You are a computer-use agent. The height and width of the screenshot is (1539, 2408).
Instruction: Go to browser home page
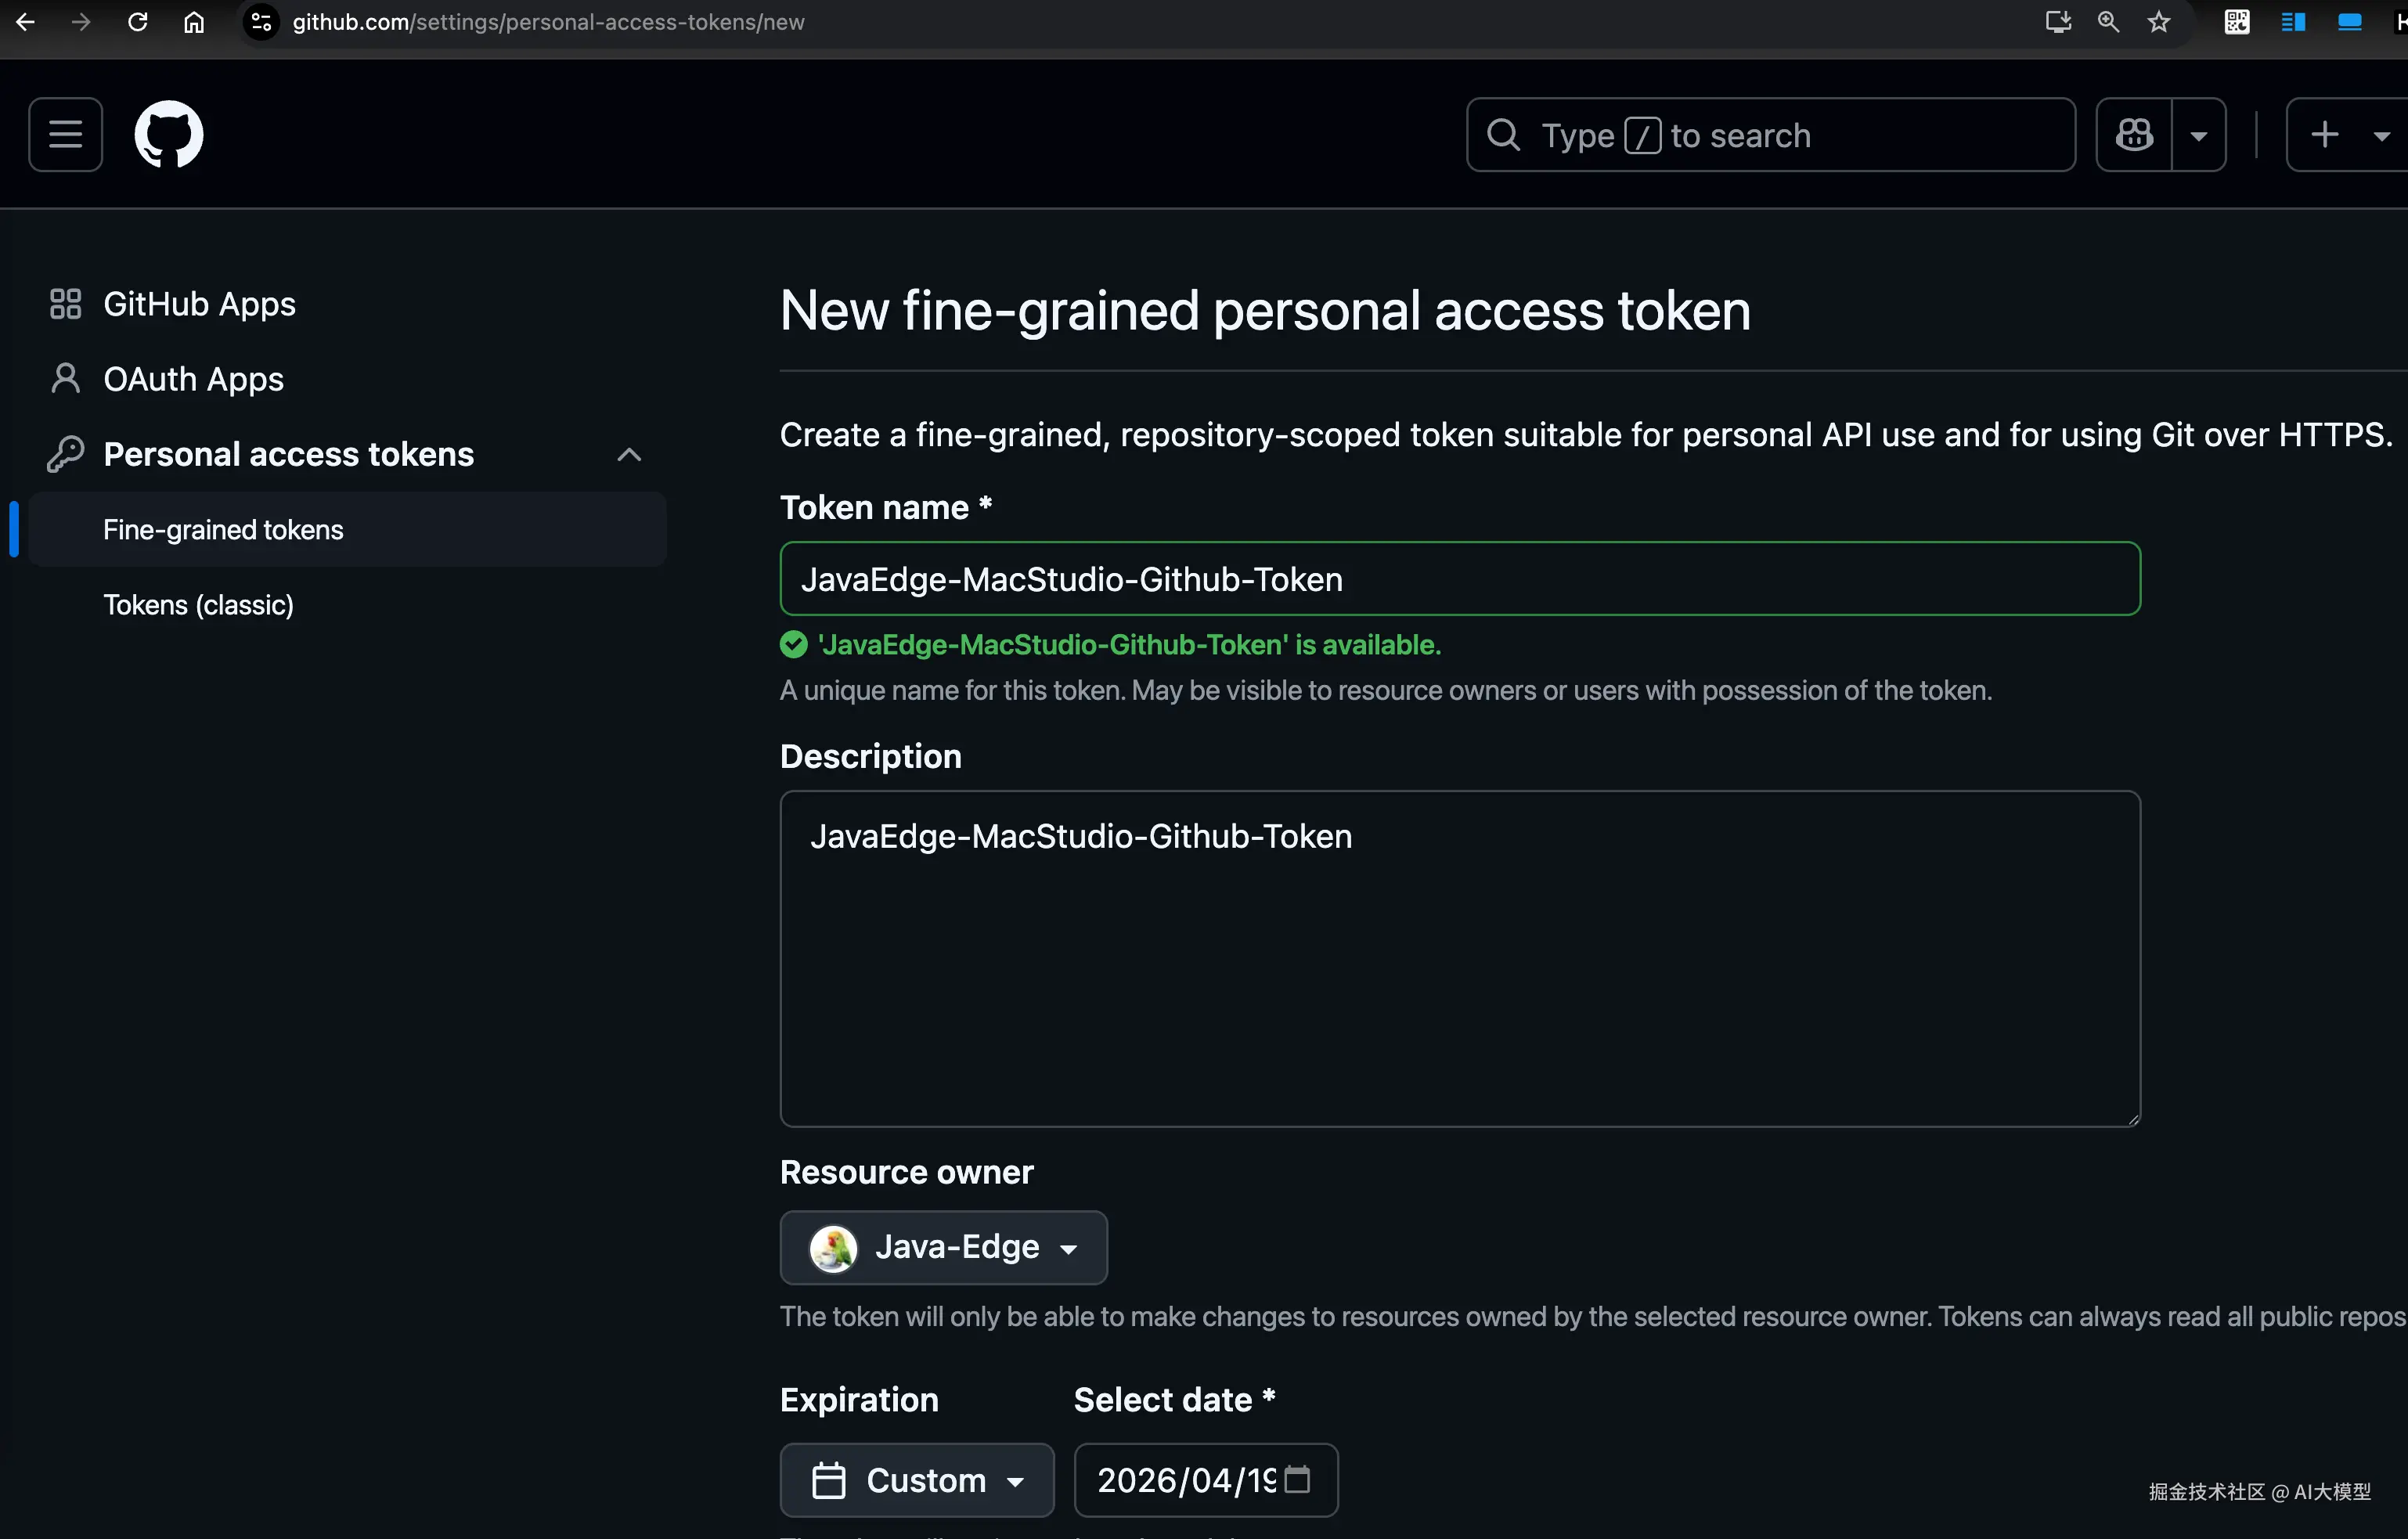(194, 22)
